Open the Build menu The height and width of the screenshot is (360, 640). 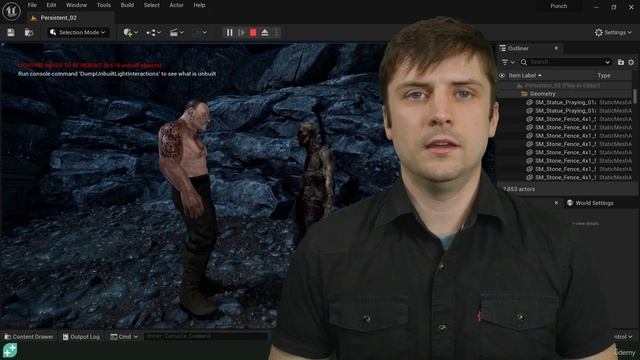127,5
